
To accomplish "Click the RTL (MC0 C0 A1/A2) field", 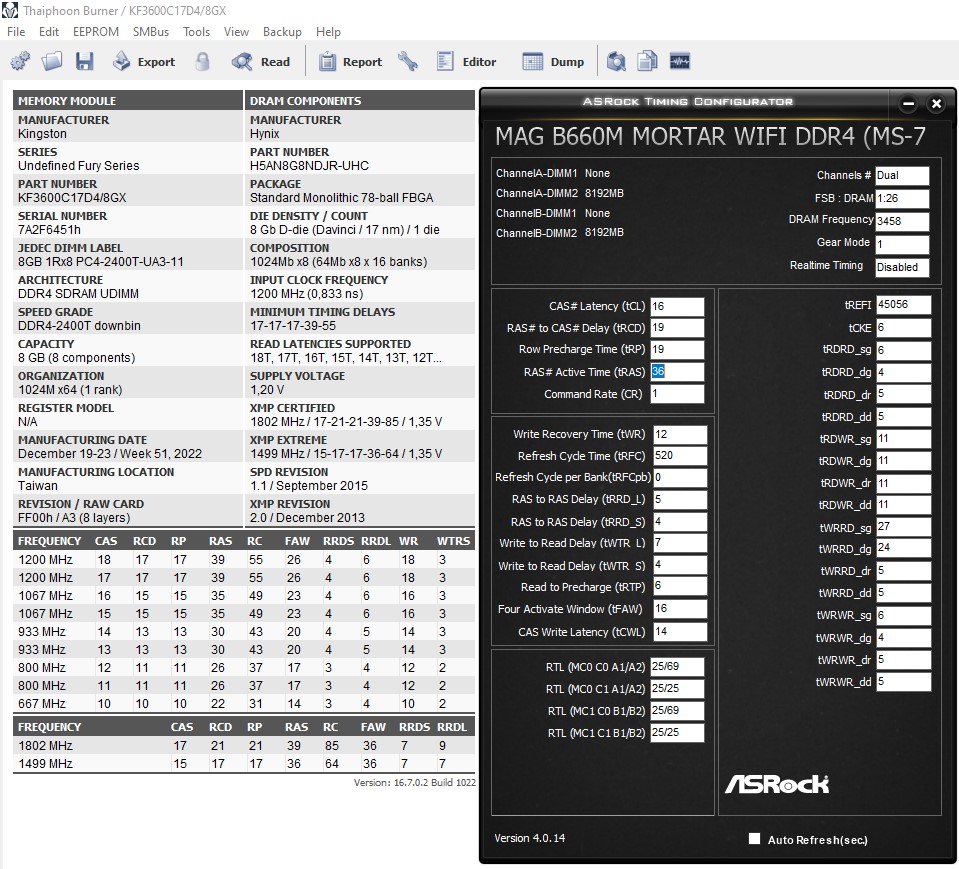I will pos(677,667).
